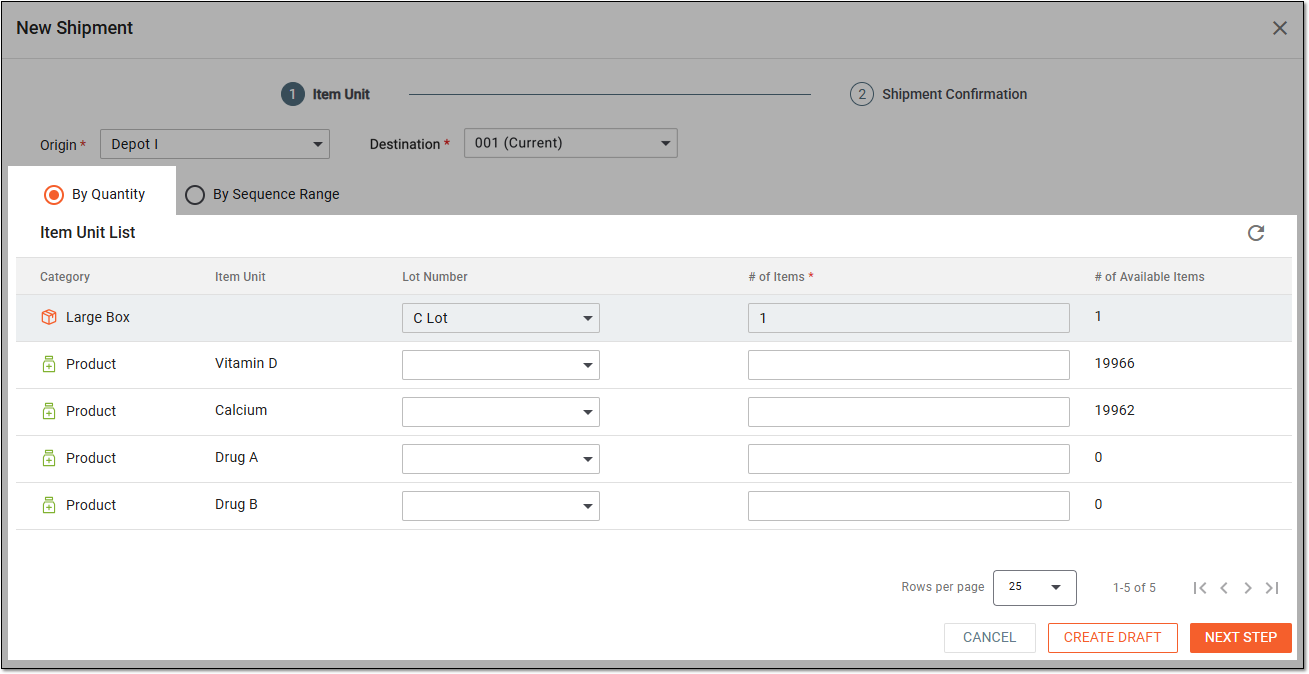Click the Large Box category label

click(x=98, y=317)
